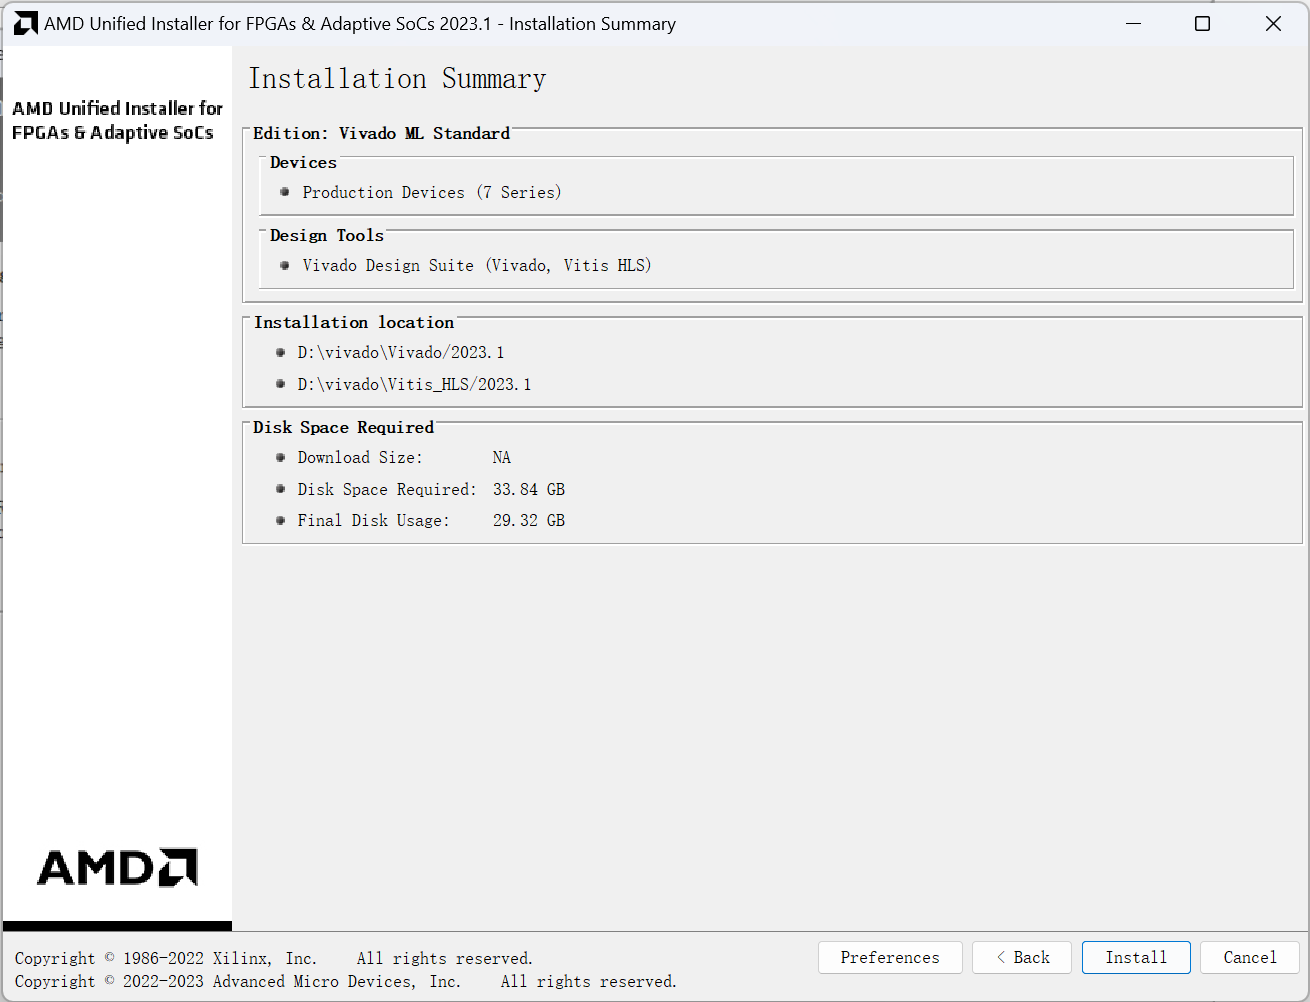The width and height of the screenshot is (1310, 1002).
Task: Open the Preferences dialog
Action: [889, 957]
